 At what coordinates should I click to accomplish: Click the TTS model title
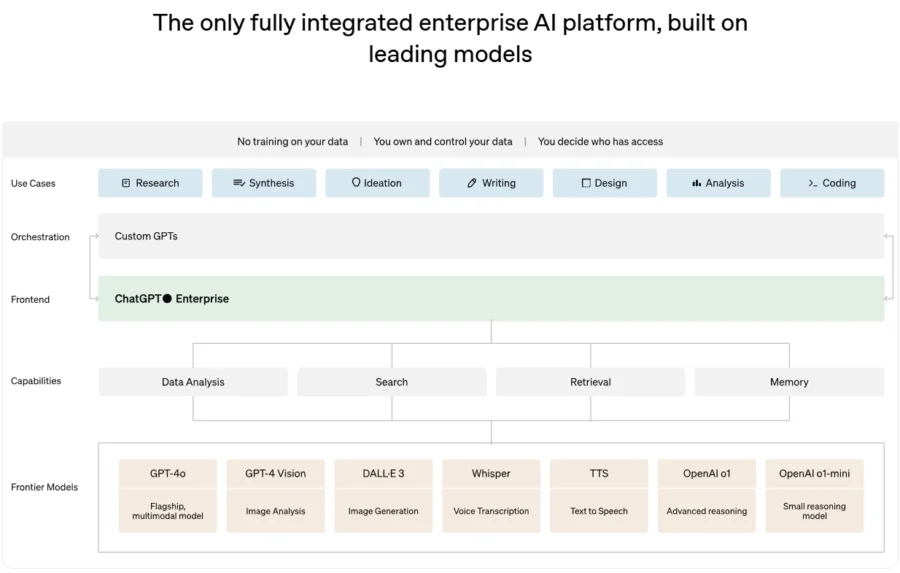599,474
